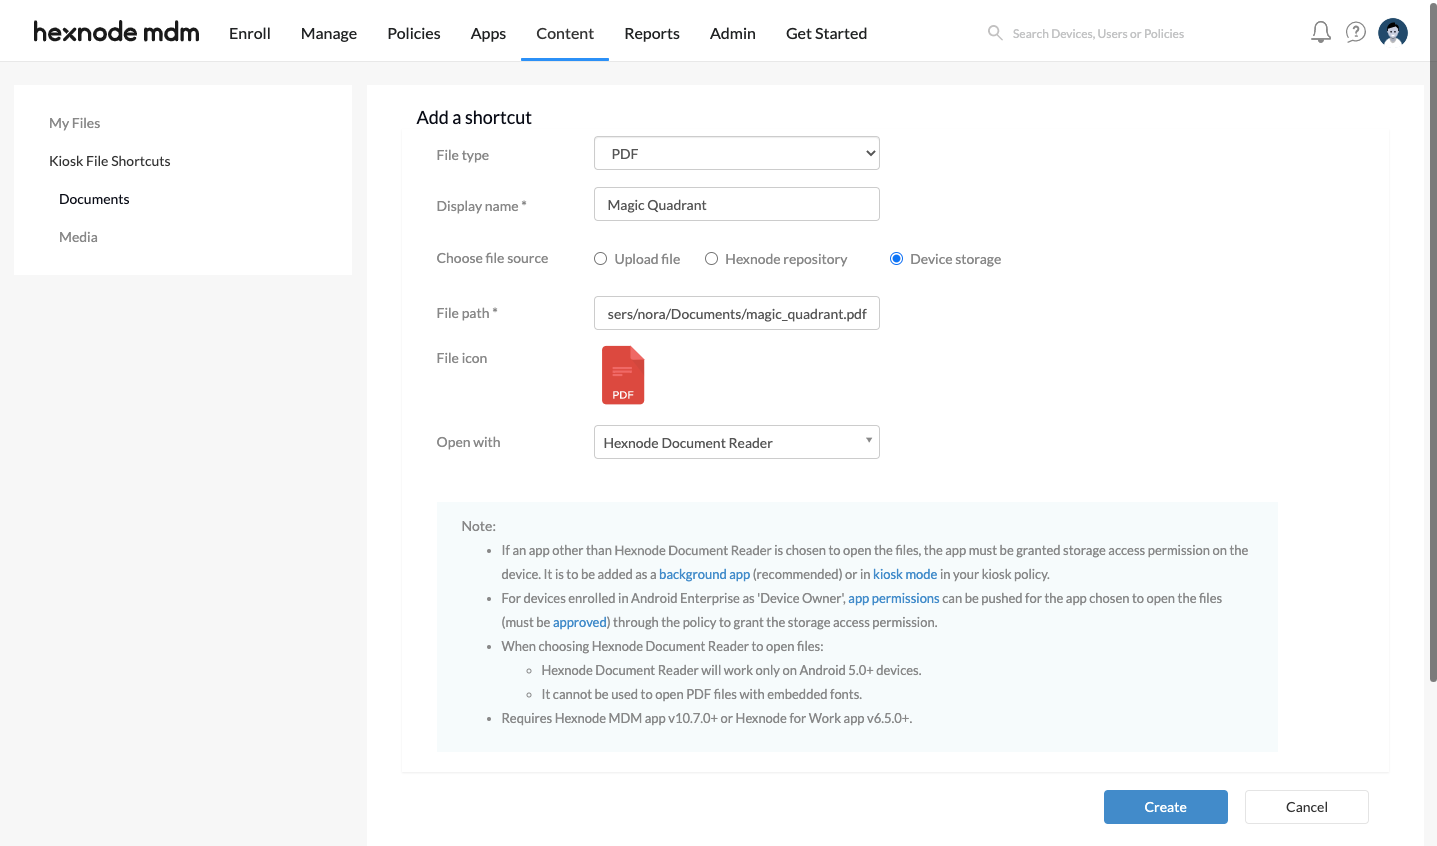Open the Get Started tab
The width and height of the screenshot is (1437, 846).
(x=826, y=33)
